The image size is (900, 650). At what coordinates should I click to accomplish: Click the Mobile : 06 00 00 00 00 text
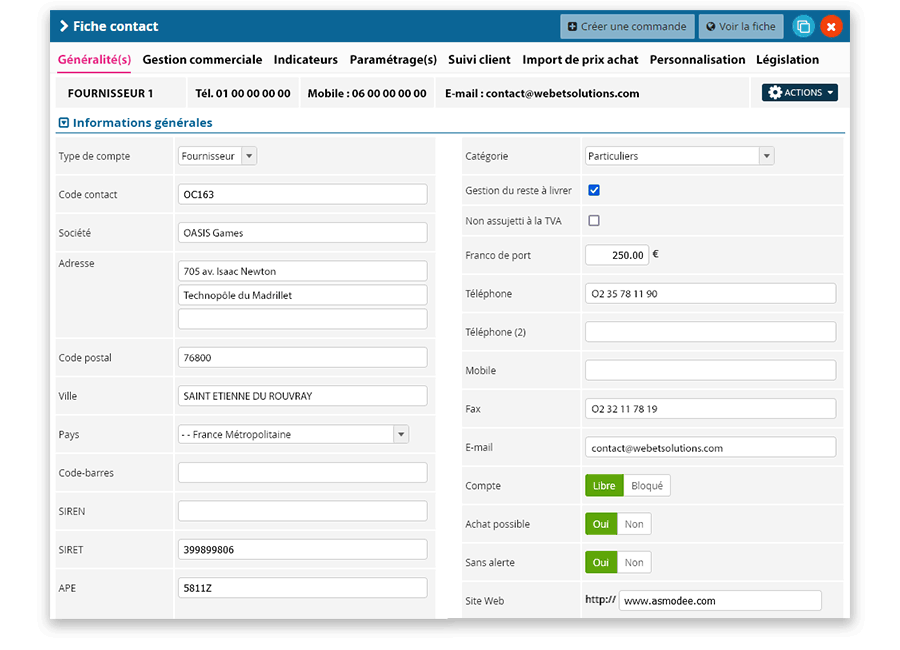click(x=367, y=93)
